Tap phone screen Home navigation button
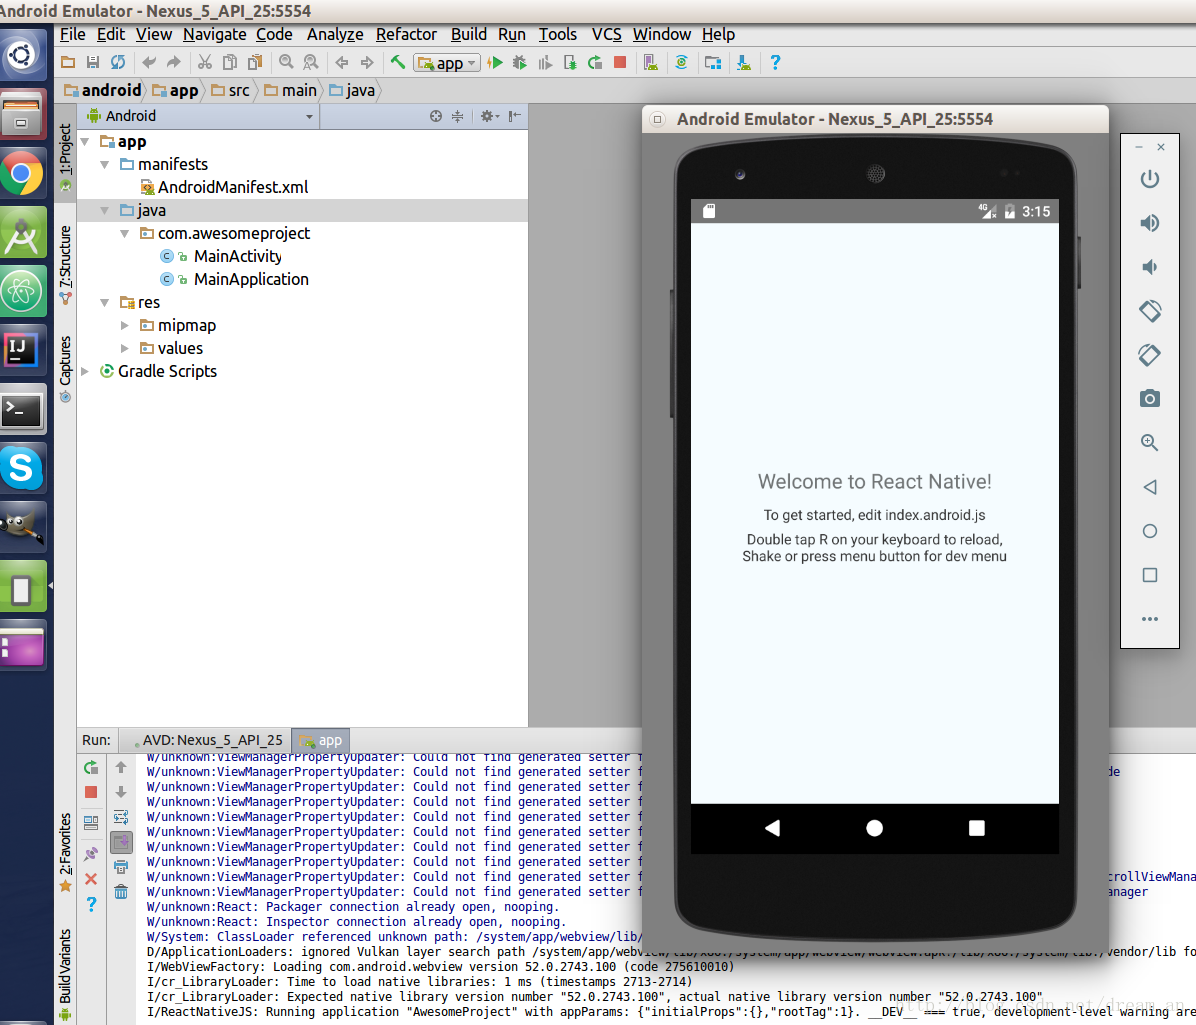Viewport: 1196px width, 1025px height. 875,828
